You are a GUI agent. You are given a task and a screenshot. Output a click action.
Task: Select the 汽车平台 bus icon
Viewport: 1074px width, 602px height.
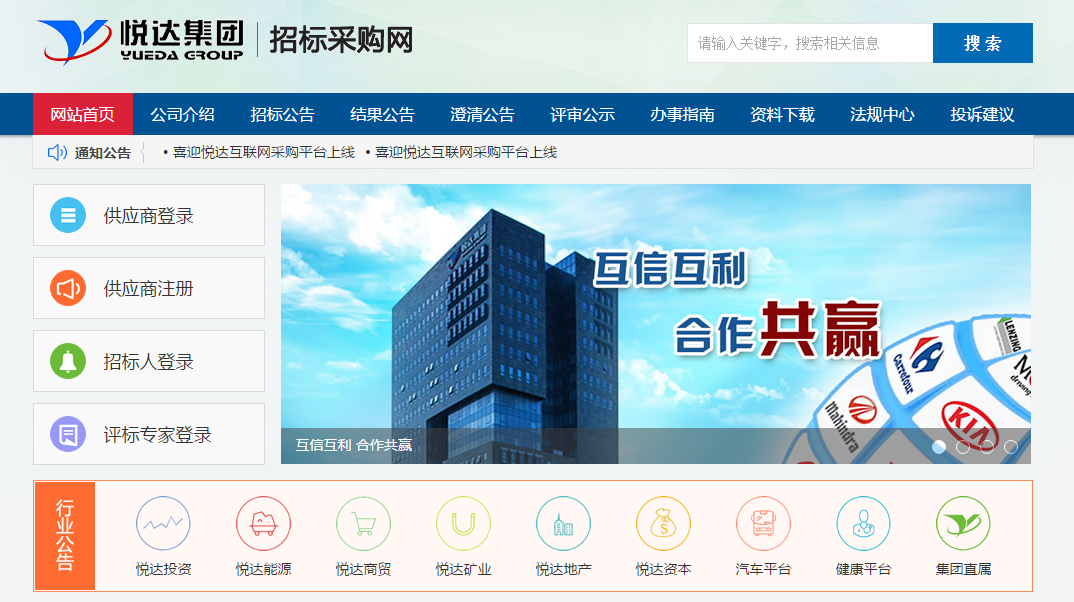(763, 523)
